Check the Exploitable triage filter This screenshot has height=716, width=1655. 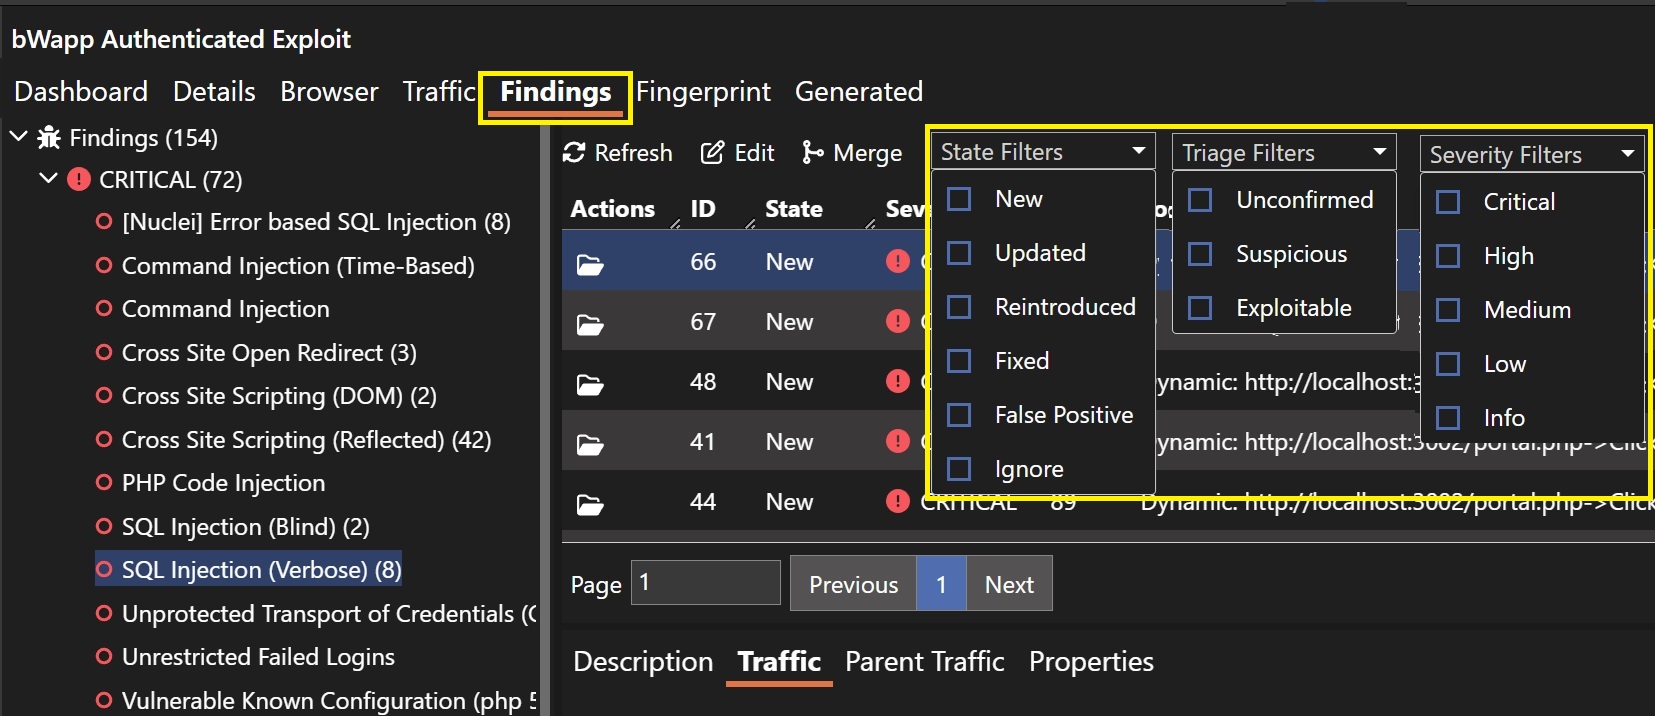pos(1200,308)
